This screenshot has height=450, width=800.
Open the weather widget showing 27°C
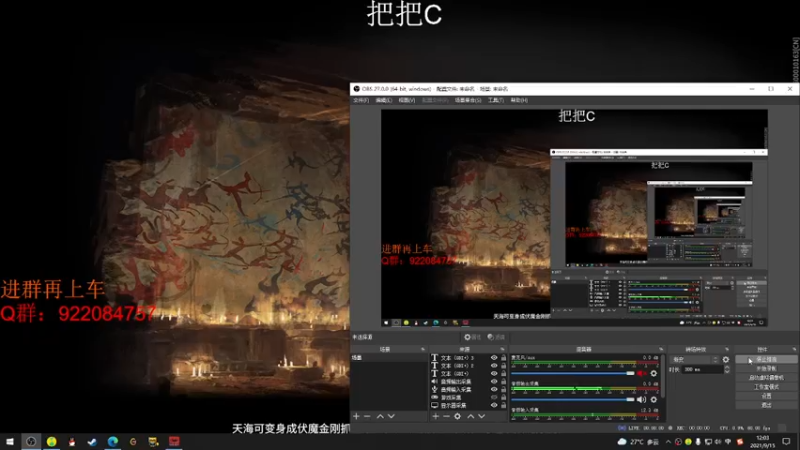point(637,442)
